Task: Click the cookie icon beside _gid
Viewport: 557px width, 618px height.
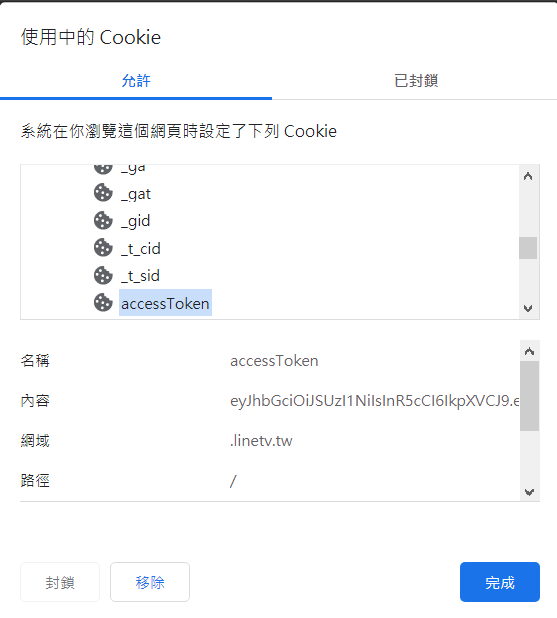Action: (103, 220)
